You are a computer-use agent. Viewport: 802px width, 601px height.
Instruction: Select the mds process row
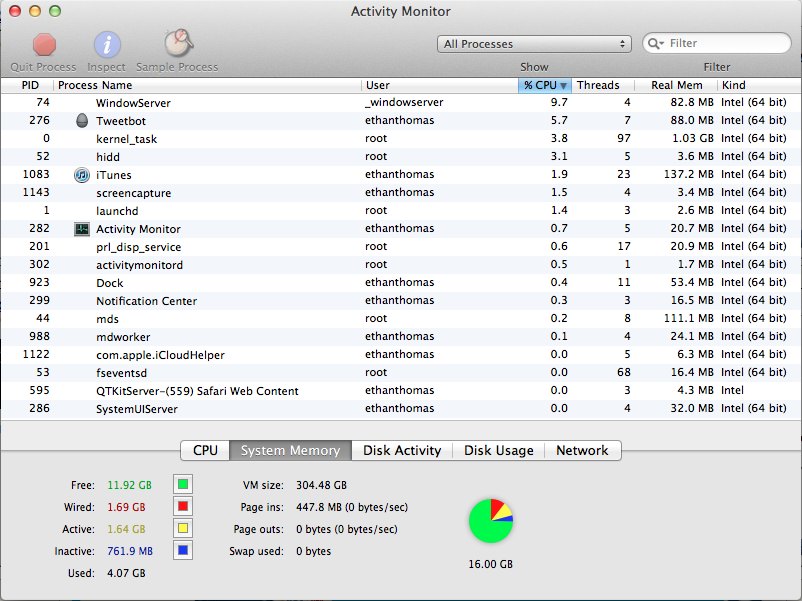[x=401, y=319]
